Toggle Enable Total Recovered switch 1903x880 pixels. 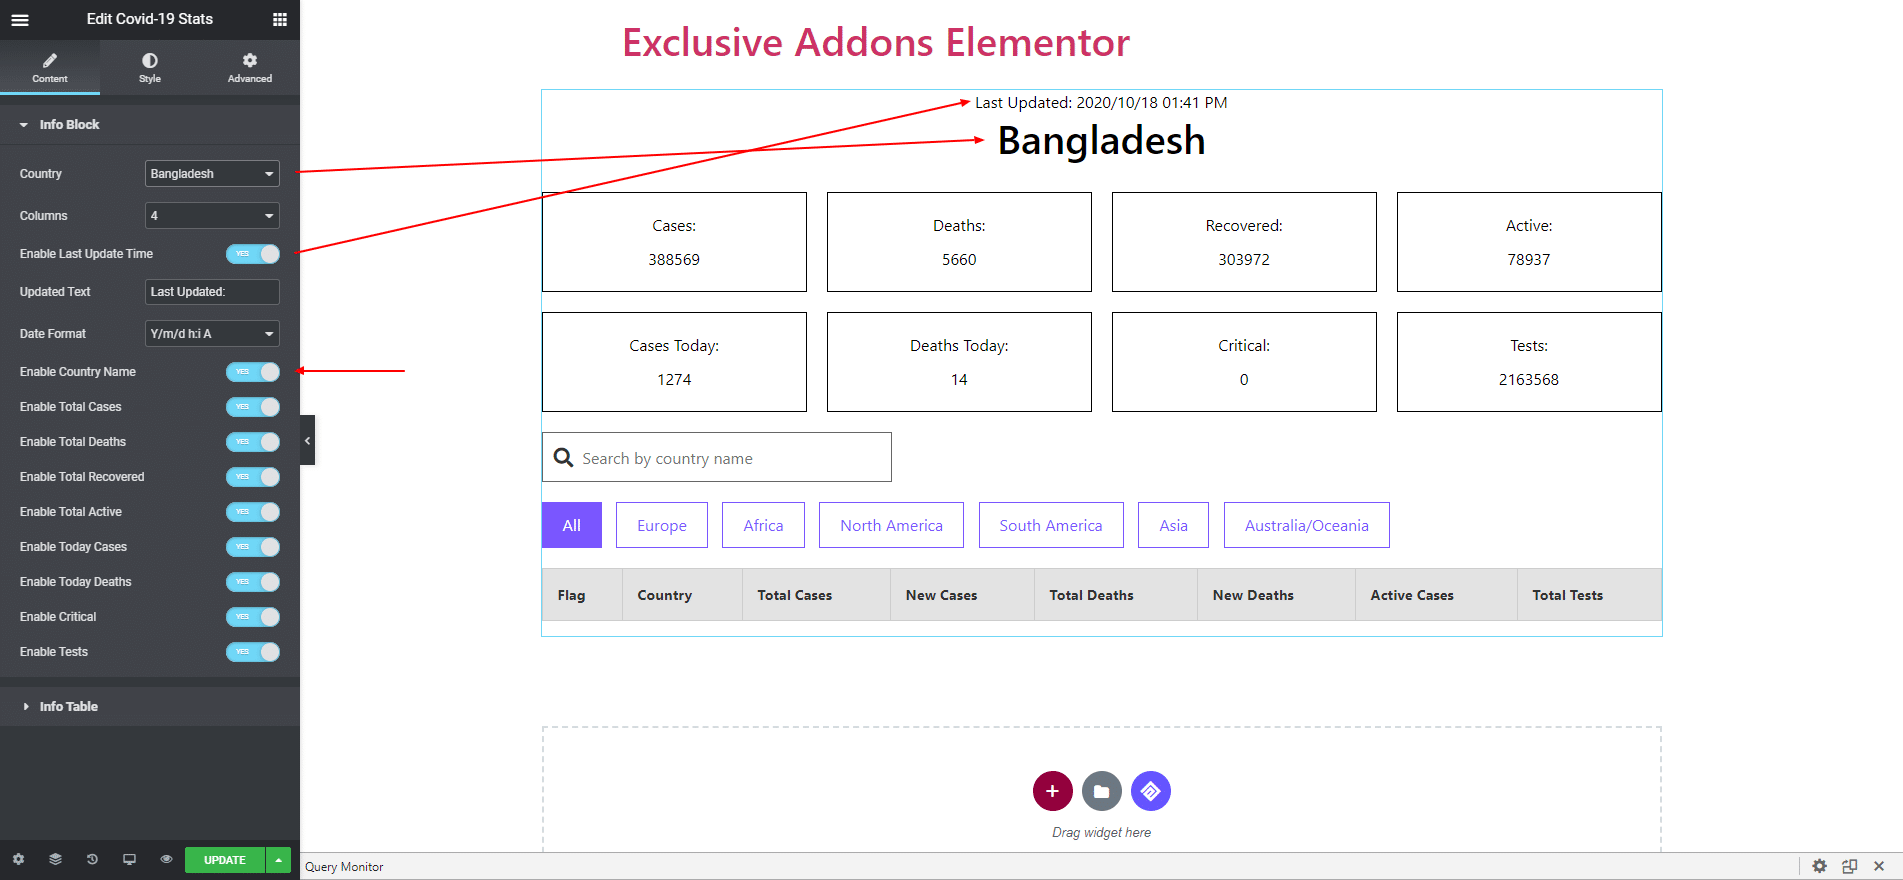click(x=253, y=477)
